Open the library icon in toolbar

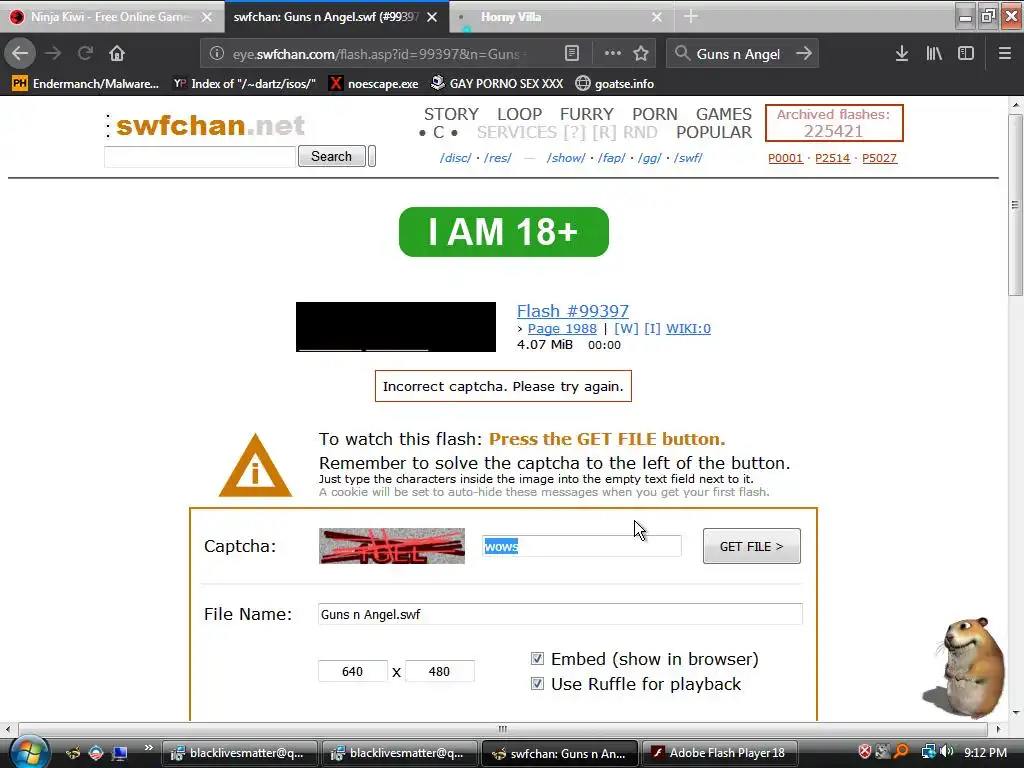[934, 54]
